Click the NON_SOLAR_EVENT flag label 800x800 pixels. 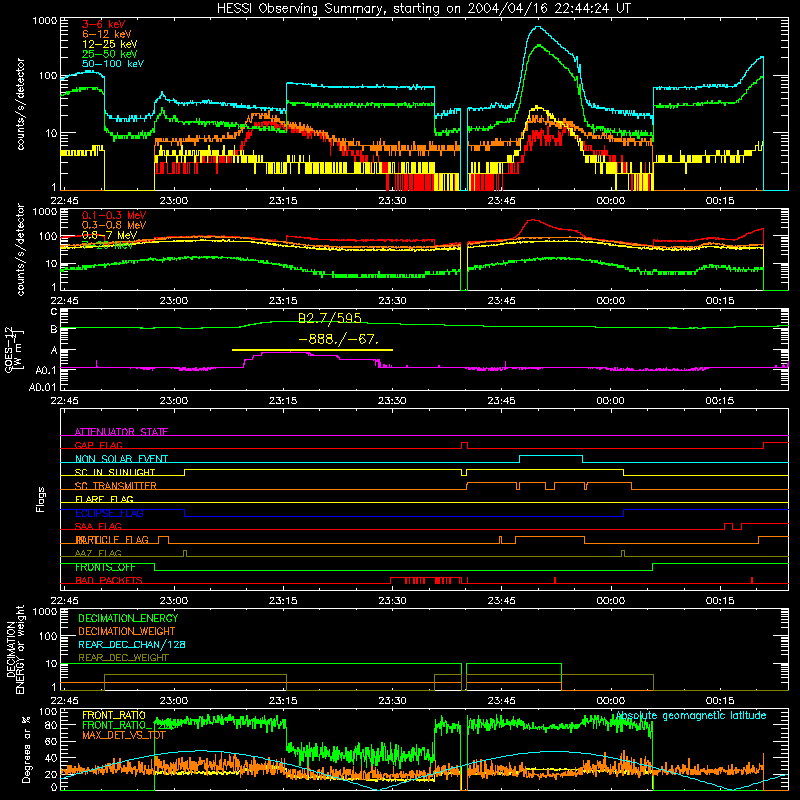point(121,459)
